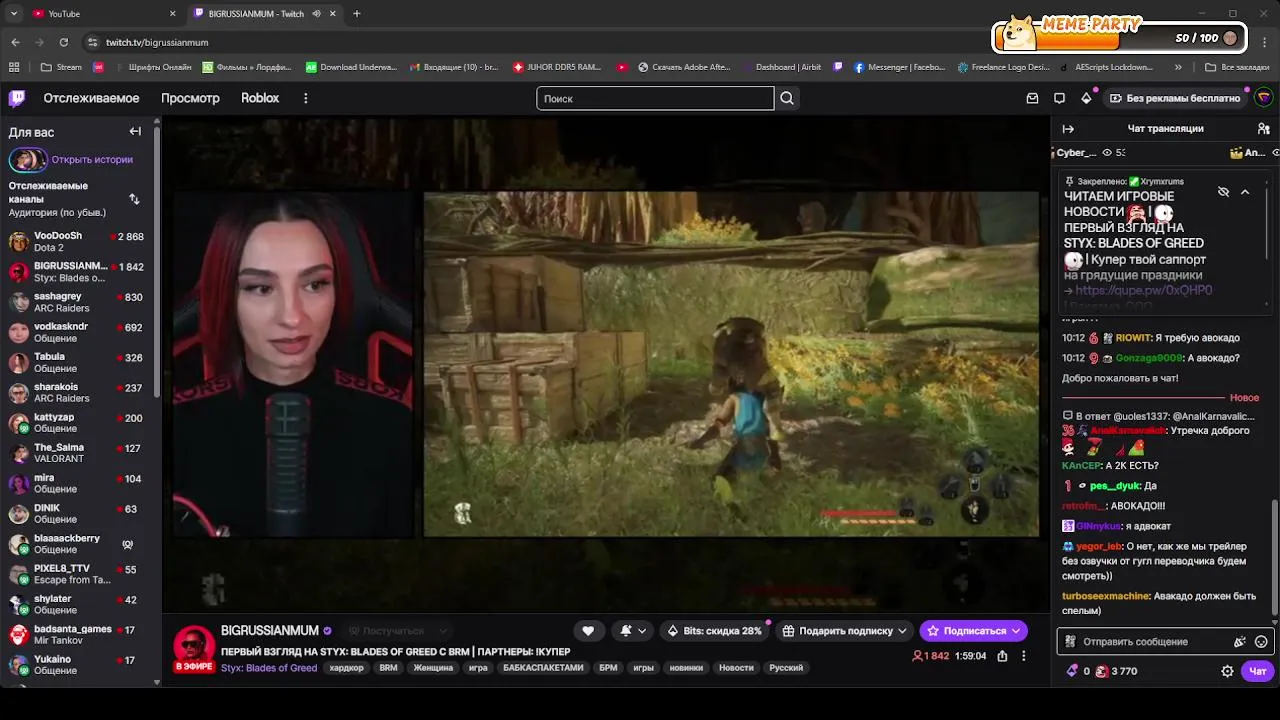
Task: Open channel points balance 3 770
Action: pyautogui.click(x=1116, y=671)
